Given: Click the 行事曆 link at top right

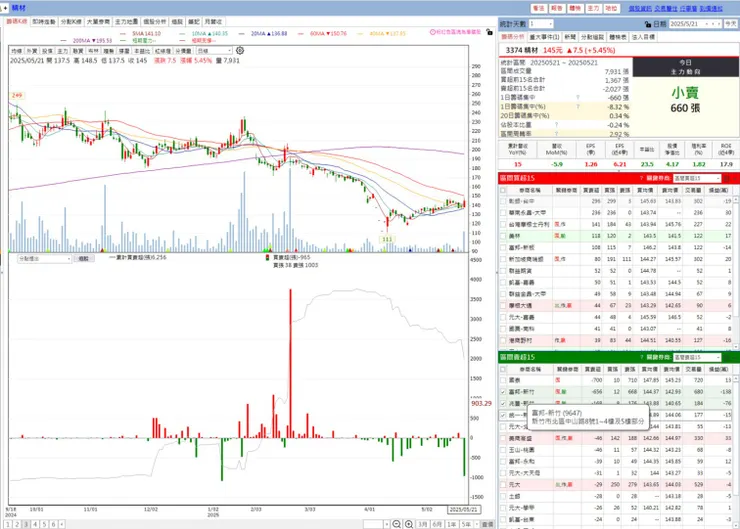Looking at the screenshot, I should pos(689,8).
